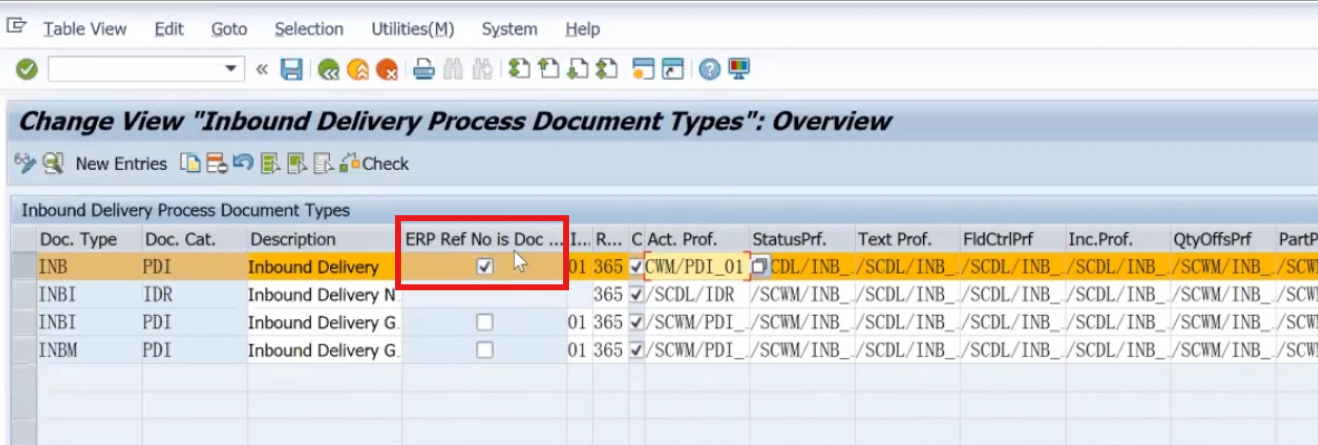1318x445 pixels.
Task: Jump to first page icon
Action: (518, 69)
